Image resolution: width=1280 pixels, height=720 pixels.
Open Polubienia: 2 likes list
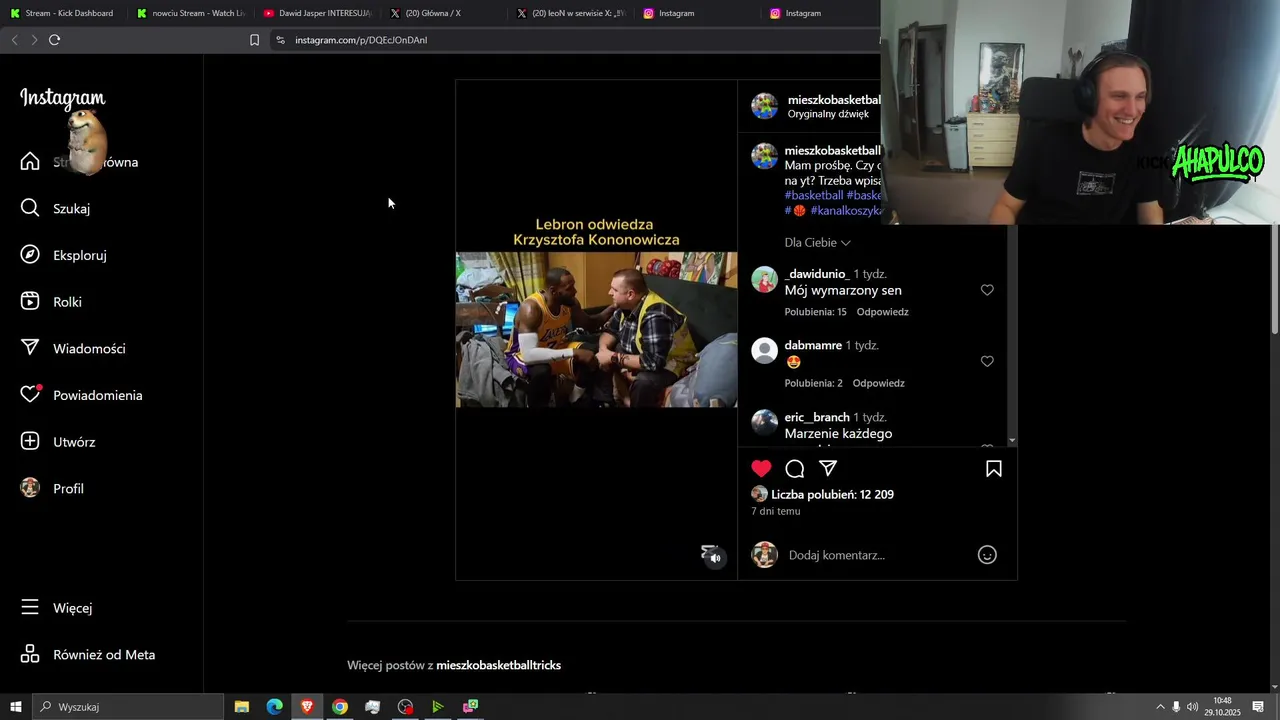click(x=813, y=383)
